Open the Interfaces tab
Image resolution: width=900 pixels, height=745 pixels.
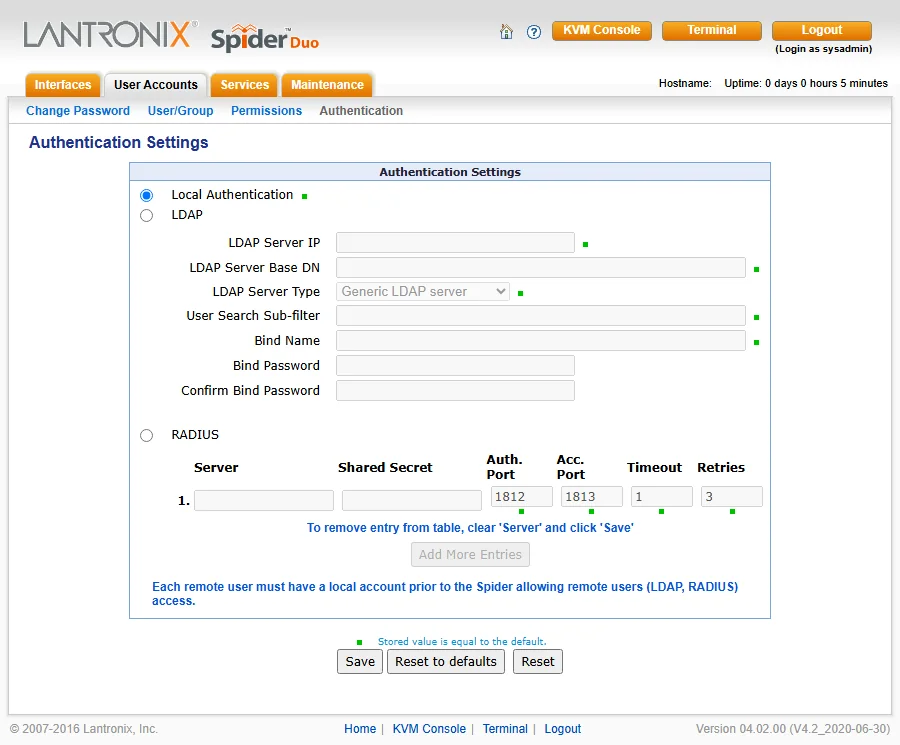point(63,85)
